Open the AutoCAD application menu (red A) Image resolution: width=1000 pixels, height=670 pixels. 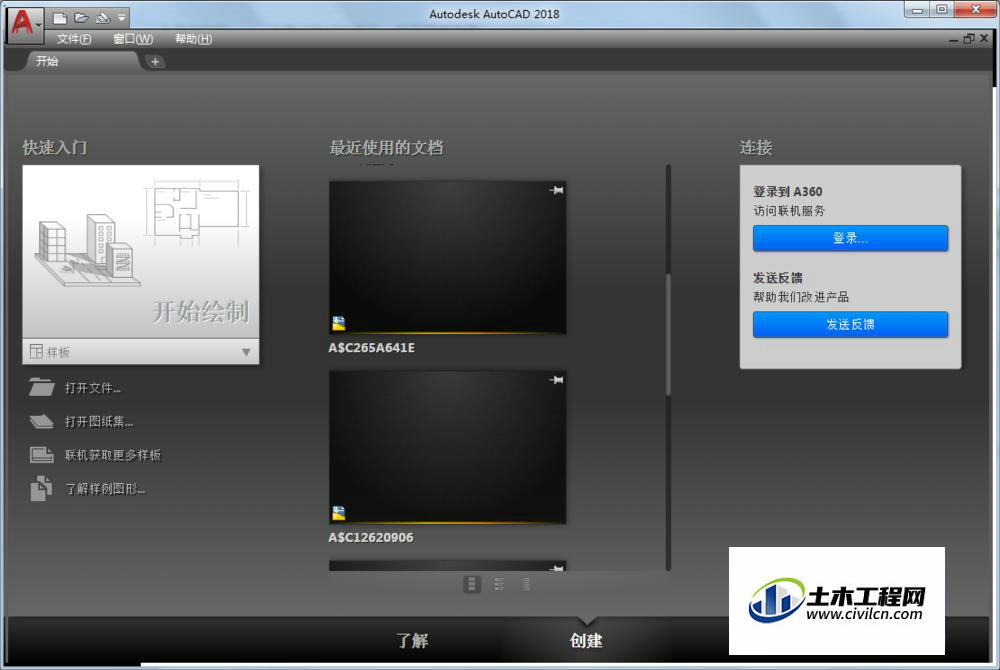pyautogui.click(x=24, y=24)
